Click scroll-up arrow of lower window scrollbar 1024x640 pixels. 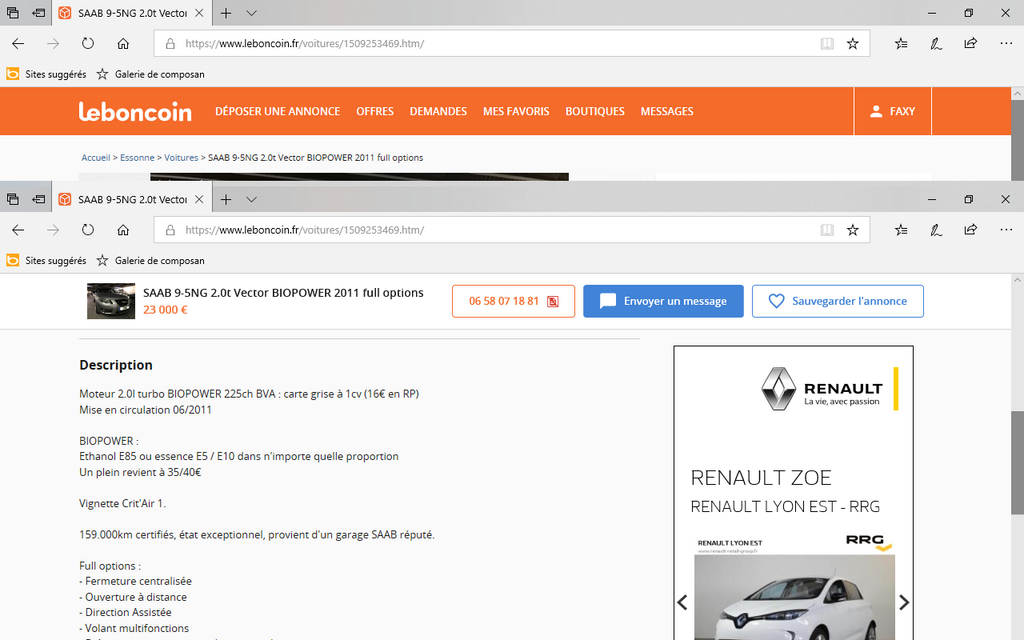pos(1017,280)
